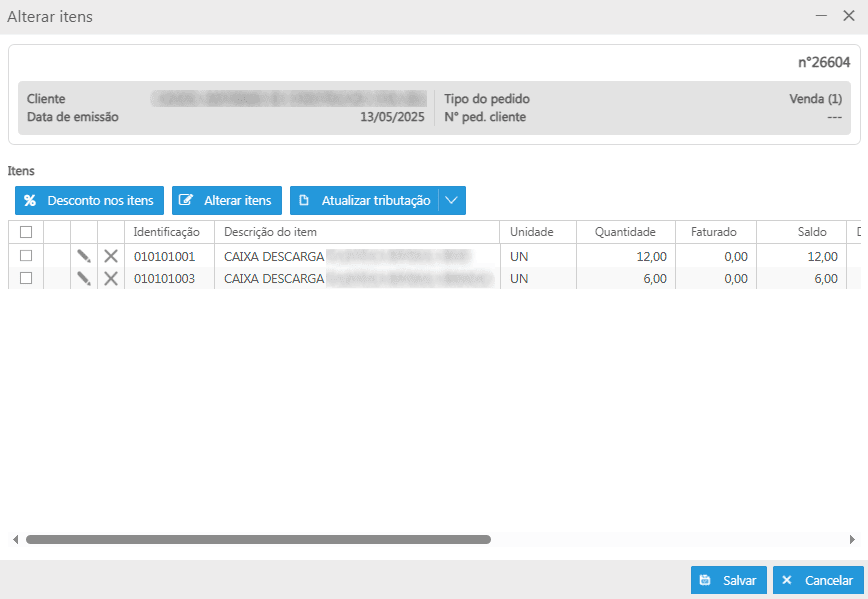Click the Descrição do item column header
This screenshot has height=599, width=868.
pos(271,232)
